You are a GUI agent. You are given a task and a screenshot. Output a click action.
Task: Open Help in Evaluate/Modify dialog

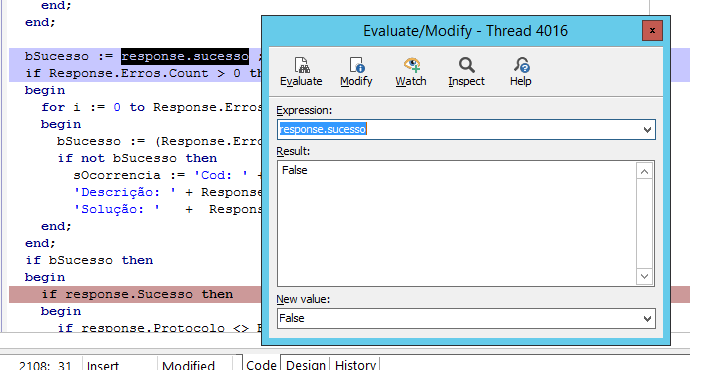click(520, 72)
